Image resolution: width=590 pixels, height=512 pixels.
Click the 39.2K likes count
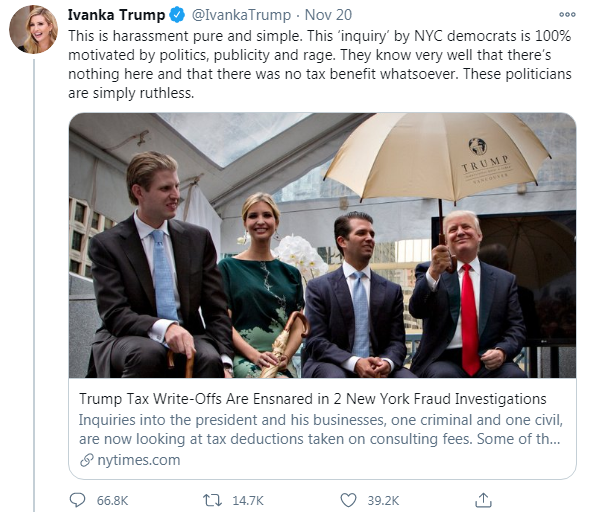tap(383, 501)
